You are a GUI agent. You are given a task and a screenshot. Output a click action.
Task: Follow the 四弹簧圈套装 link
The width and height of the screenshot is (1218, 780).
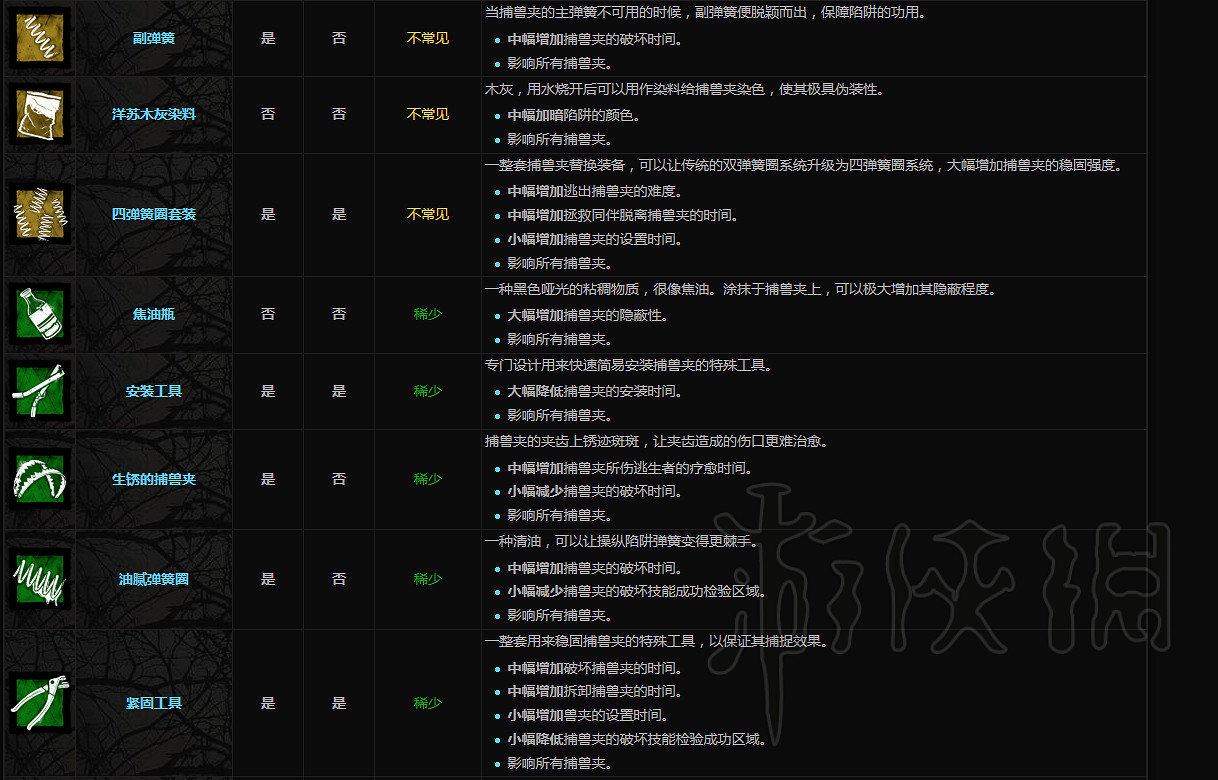pos(154,214)
